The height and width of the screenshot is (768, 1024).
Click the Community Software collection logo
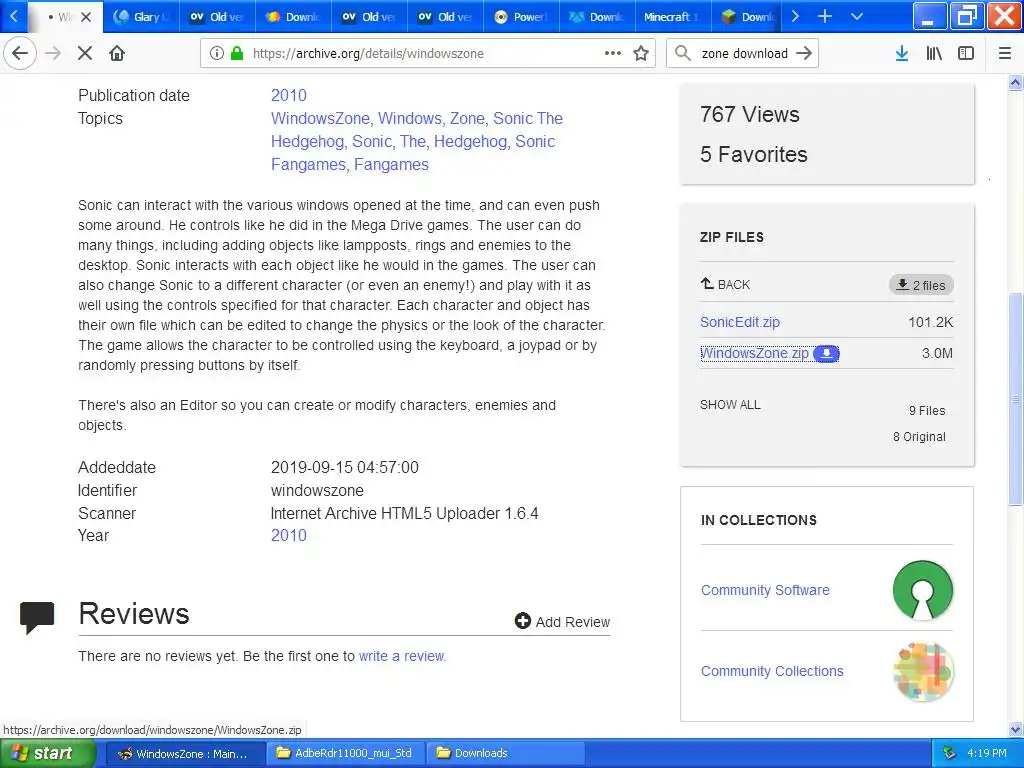click(923, 590)
